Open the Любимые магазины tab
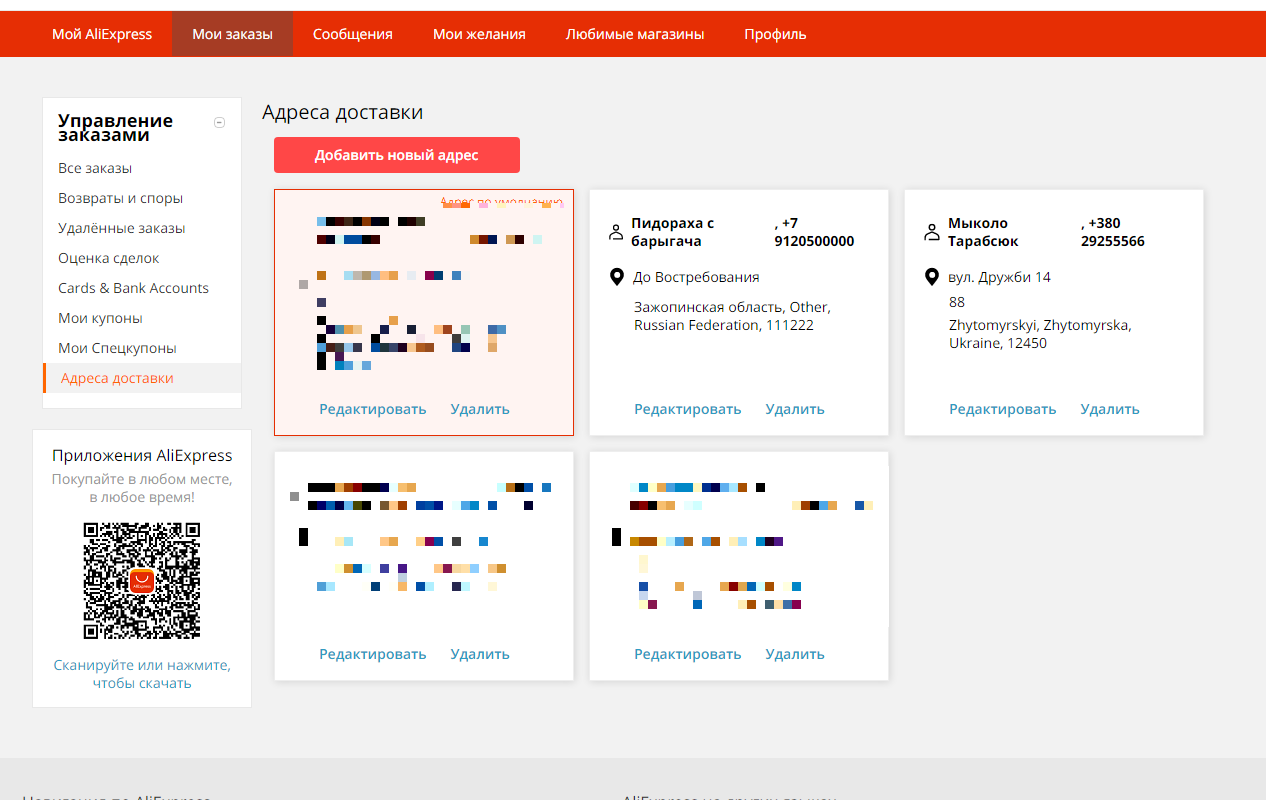Viewport: 1266px width, 800px height. pyautogui.click(x=635, y=34)
